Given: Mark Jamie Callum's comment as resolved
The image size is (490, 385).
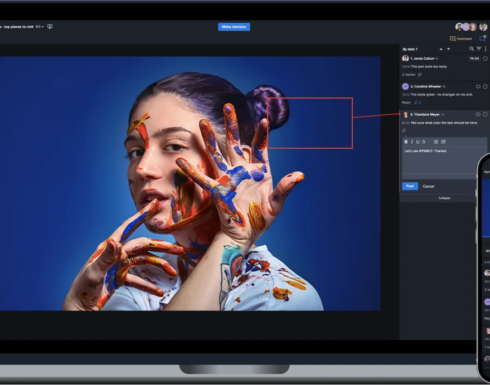Looking at the screenshot, I should click(x=485, y=59).
